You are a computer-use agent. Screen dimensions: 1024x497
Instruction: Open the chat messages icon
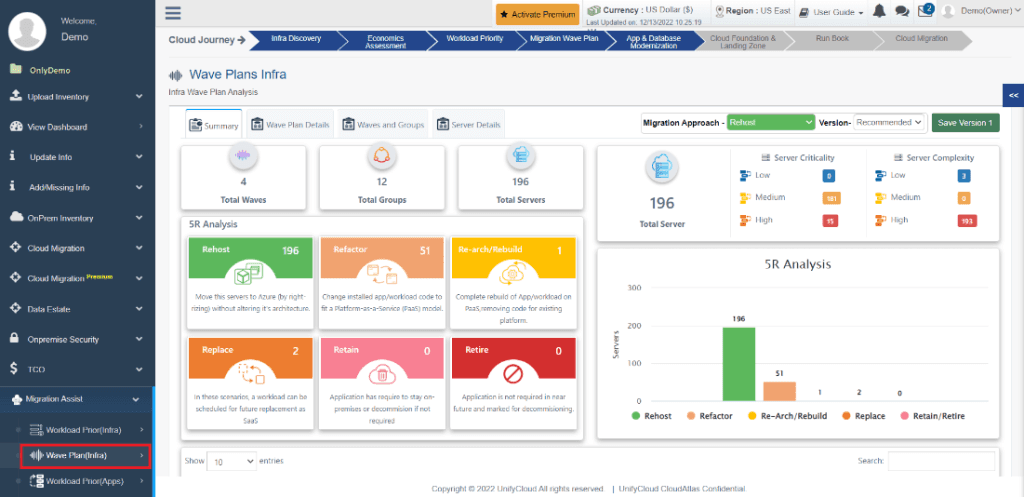coord(902,12)
